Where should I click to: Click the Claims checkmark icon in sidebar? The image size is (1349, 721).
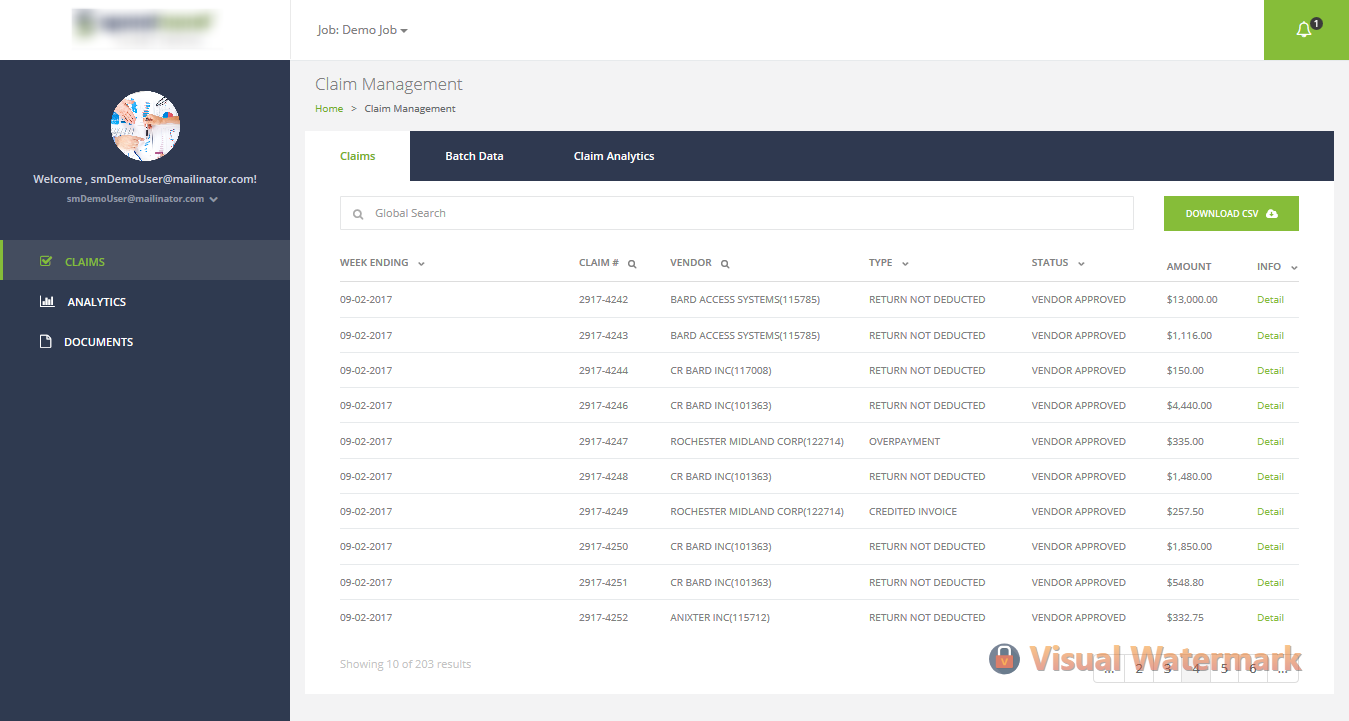coord(45,261)
